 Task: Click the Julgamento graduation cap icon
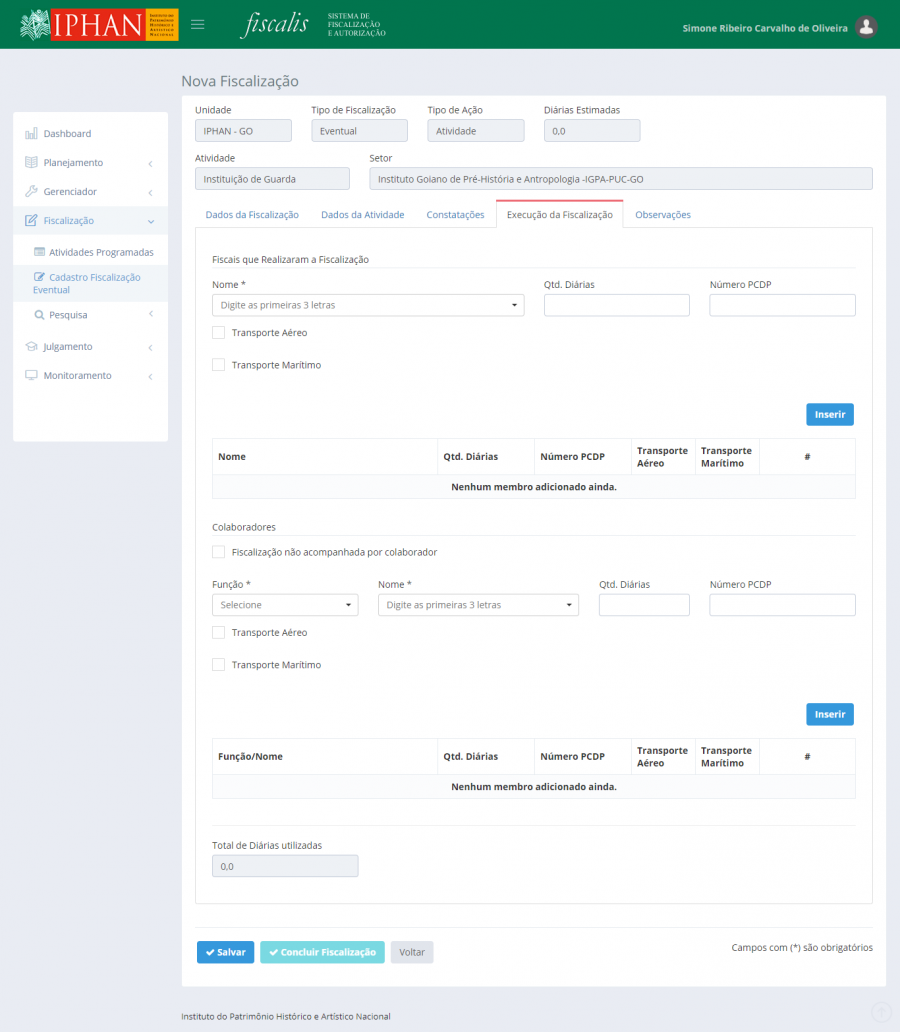(x=31, y=346)
